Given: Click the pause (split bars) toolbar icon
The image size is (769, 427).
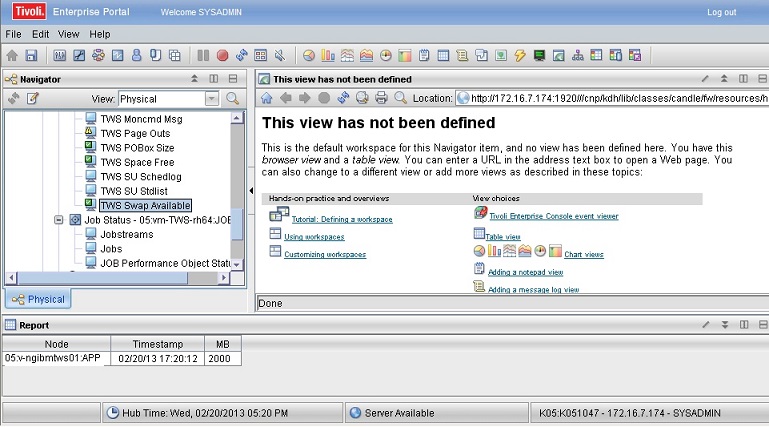Looking at the screenshot, I should [x=203, y=55].
